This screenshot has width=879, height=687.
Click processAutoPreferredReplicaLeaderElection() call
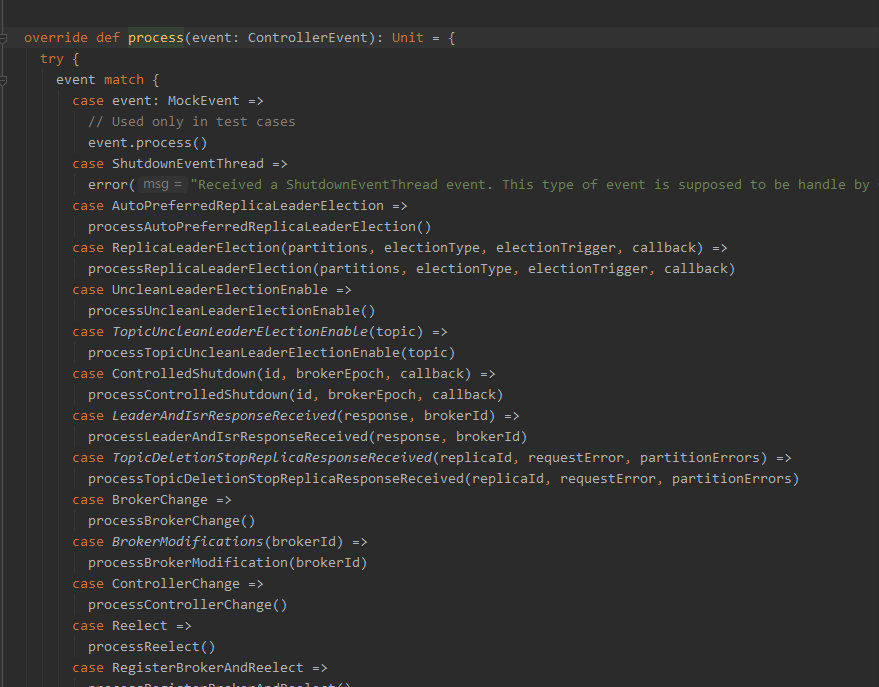click(259, 227)
